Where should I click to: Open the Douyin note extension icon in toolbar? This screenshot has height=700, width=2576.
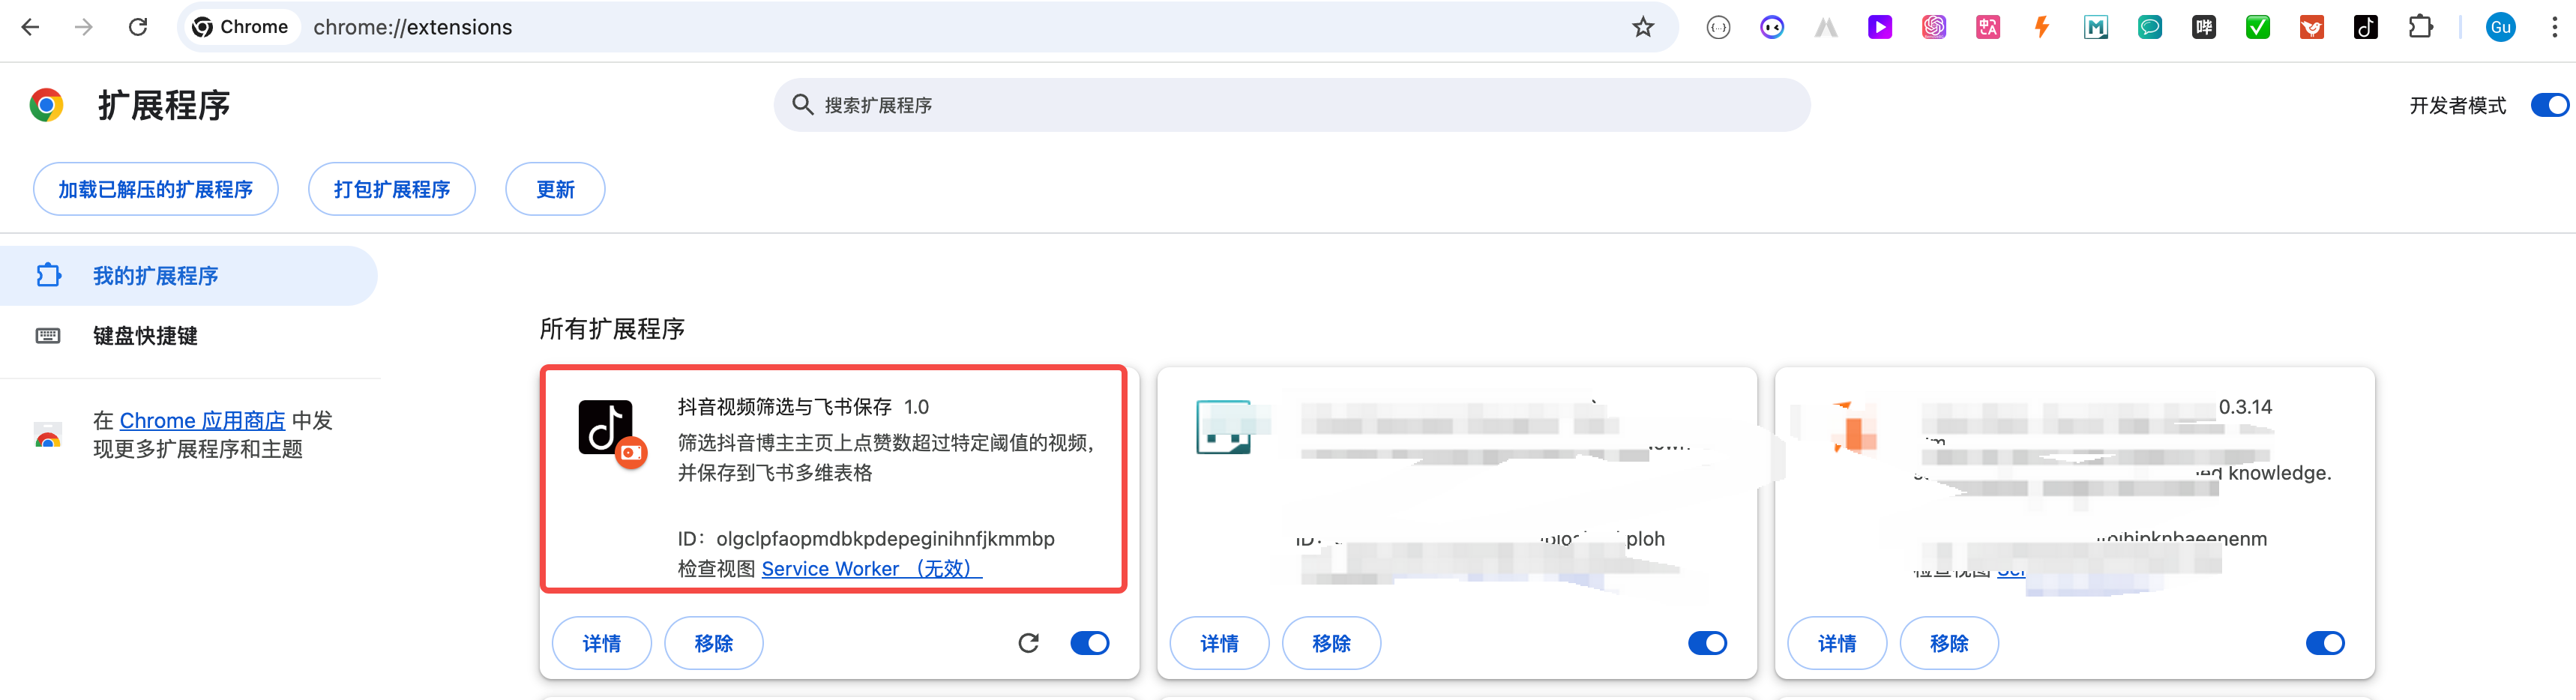point(2366,27)
